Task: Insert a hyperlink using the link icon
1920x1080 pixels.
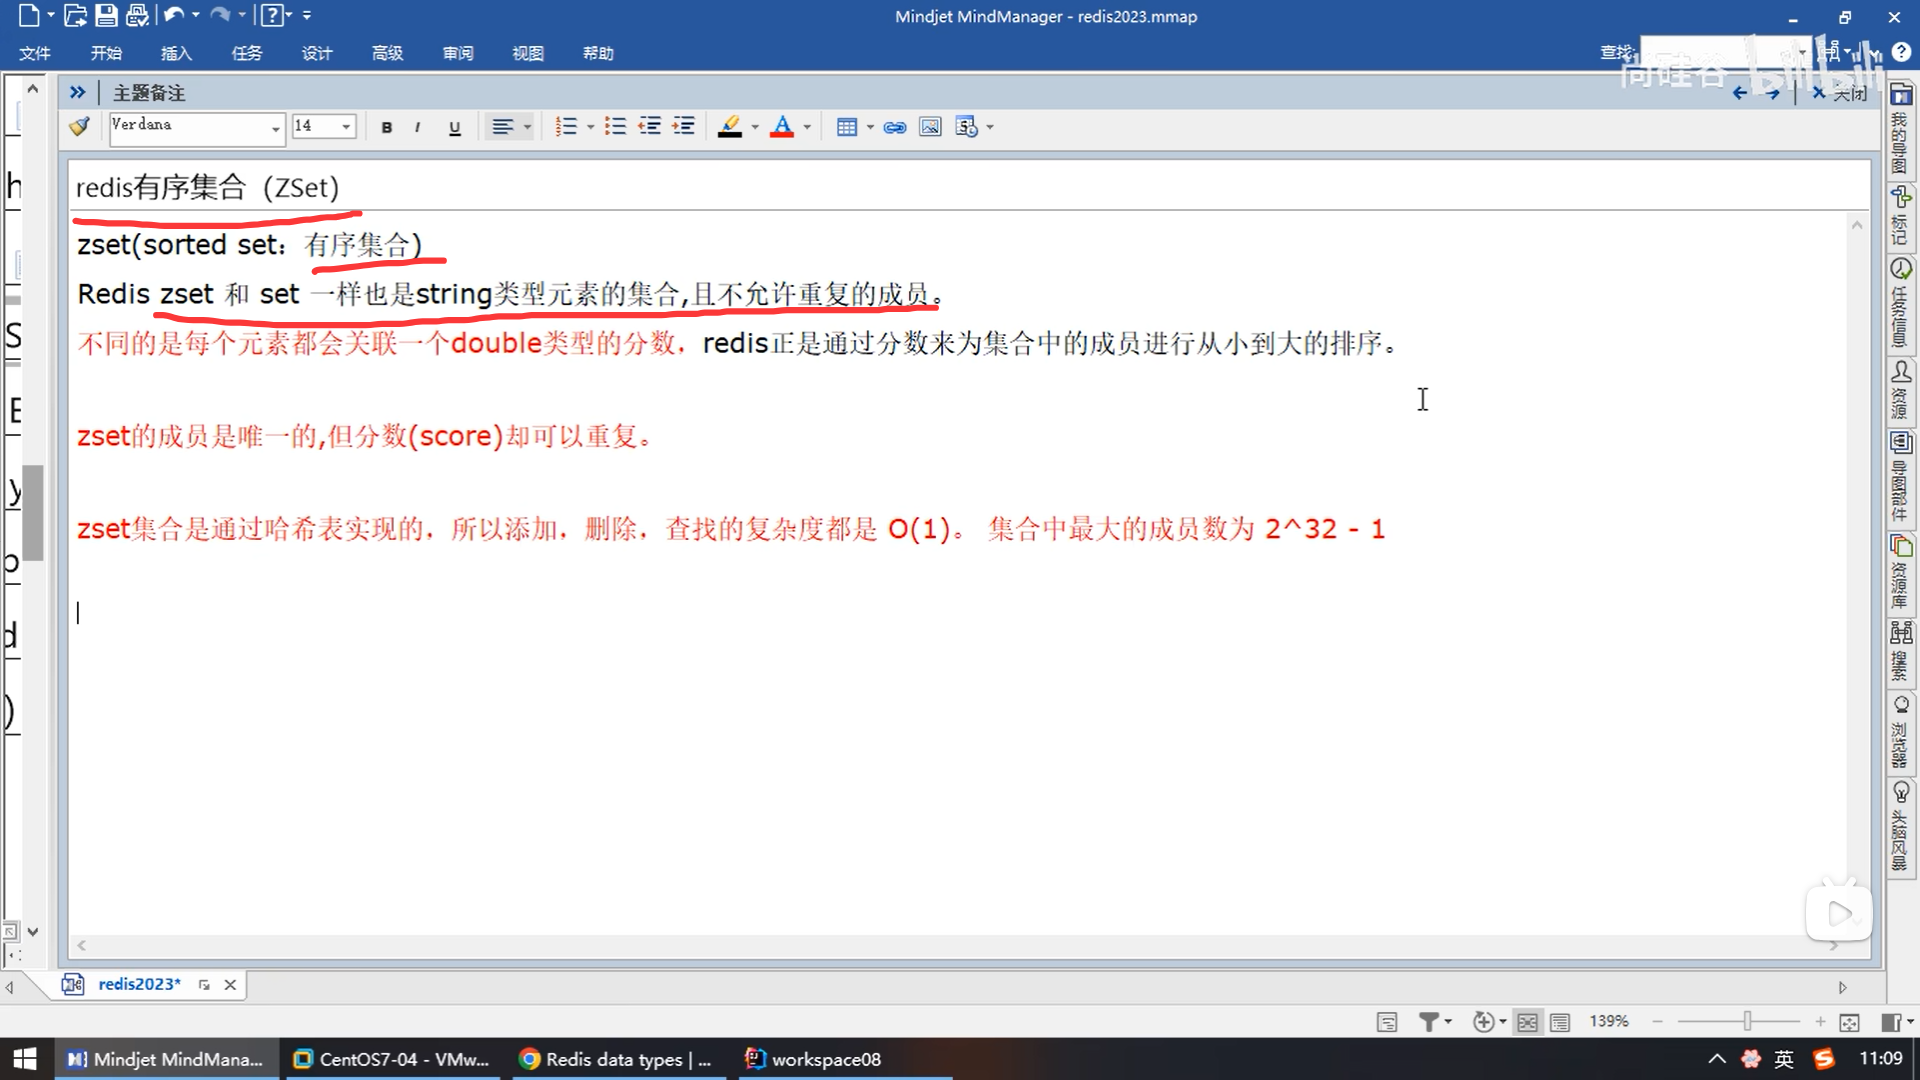Action: (895, 127)
